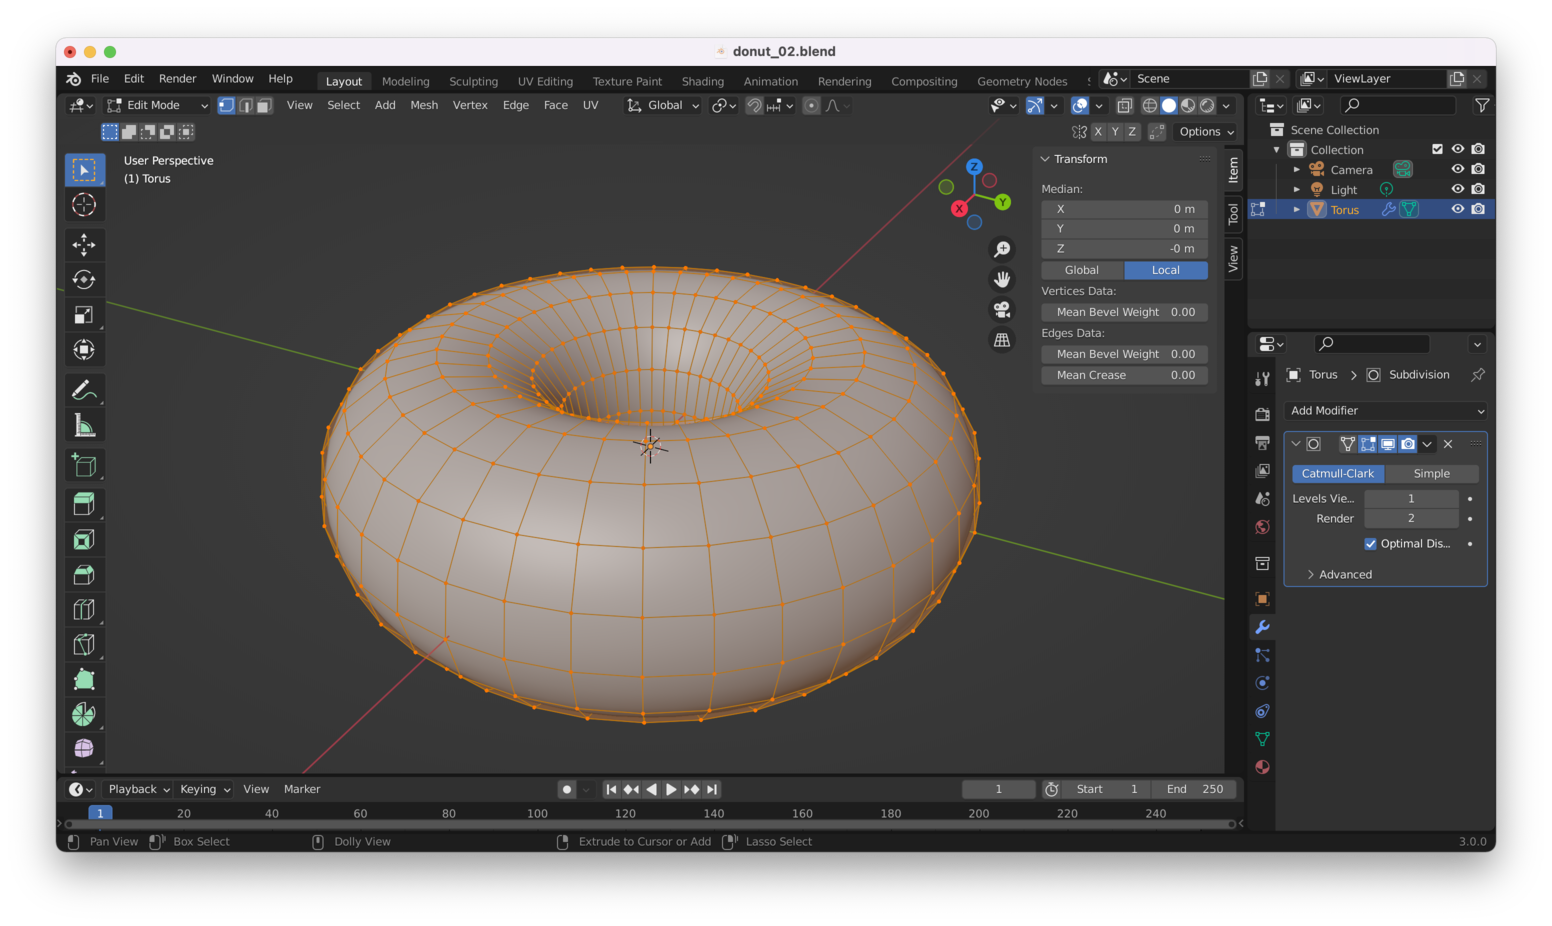Switch median coordinates to Global
Image resolution: width=1552 pixels, height=926 pixels.
[1081, 270]
